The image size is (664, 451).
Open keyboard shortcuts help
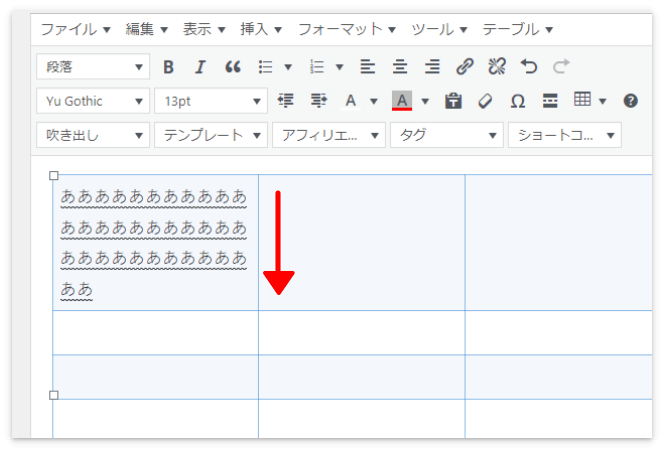pos(630,101)
